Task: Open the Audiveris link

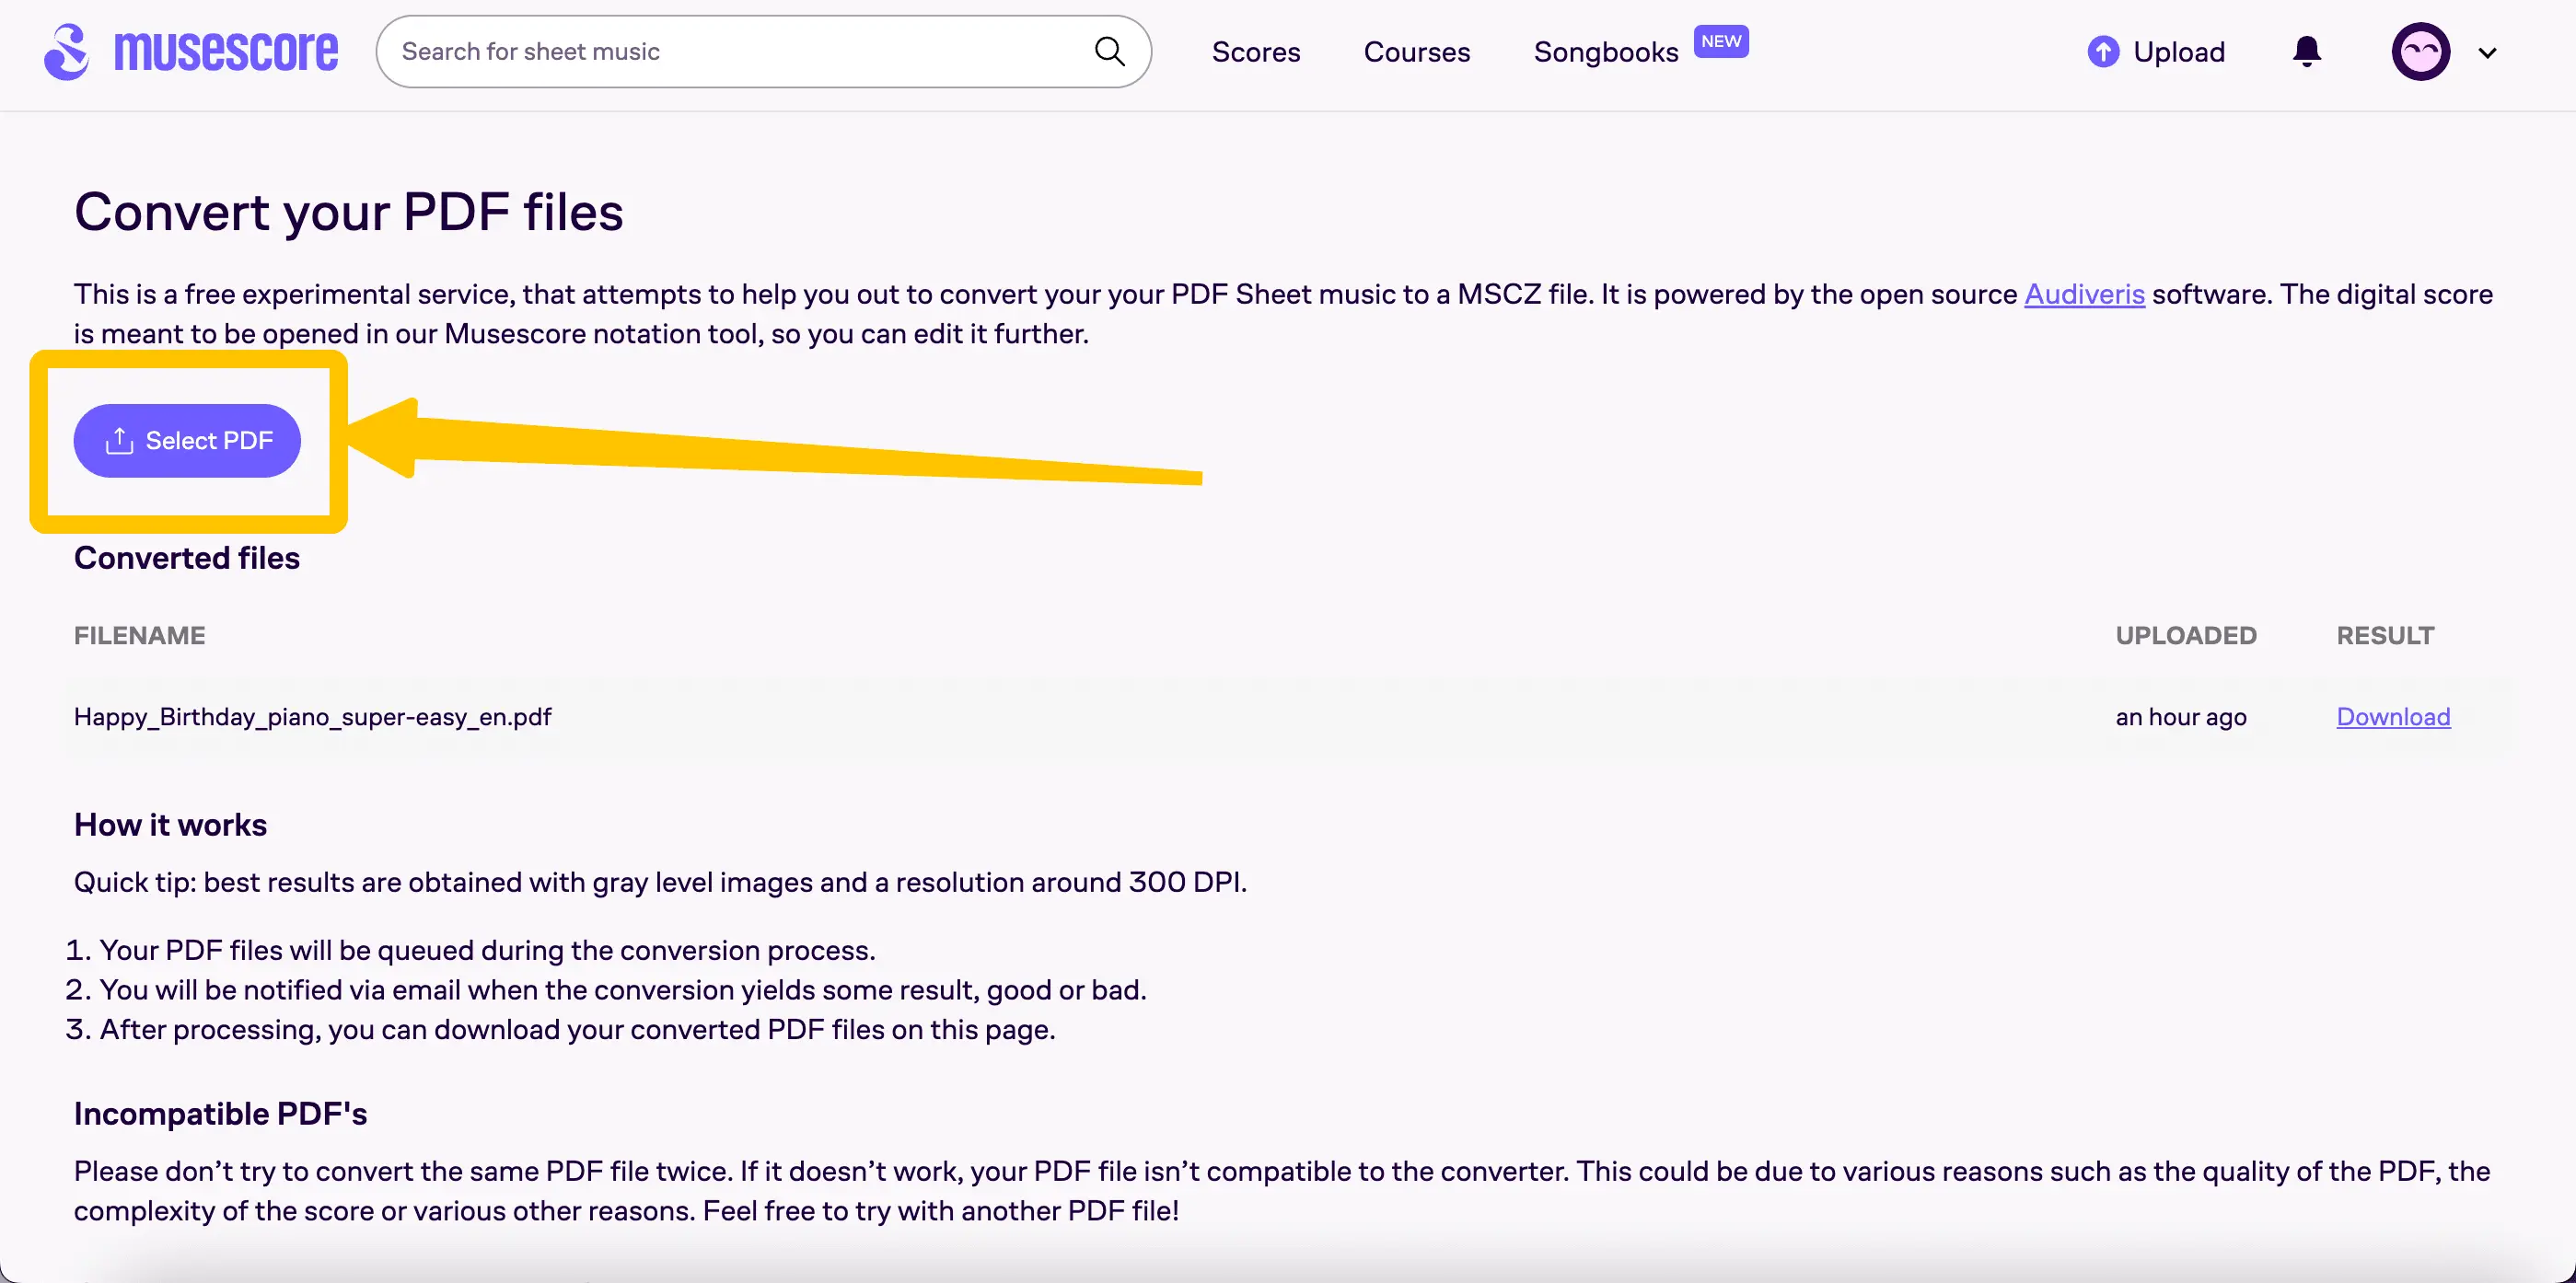Action: click(x=2084, y=294)
